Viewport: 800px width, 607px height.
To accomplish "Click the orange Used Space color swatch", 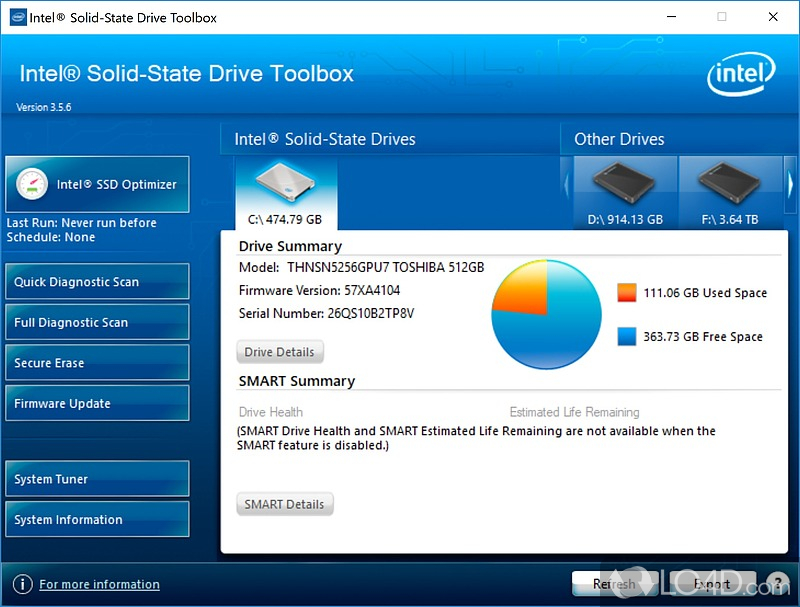I will [x=627, y=292].
